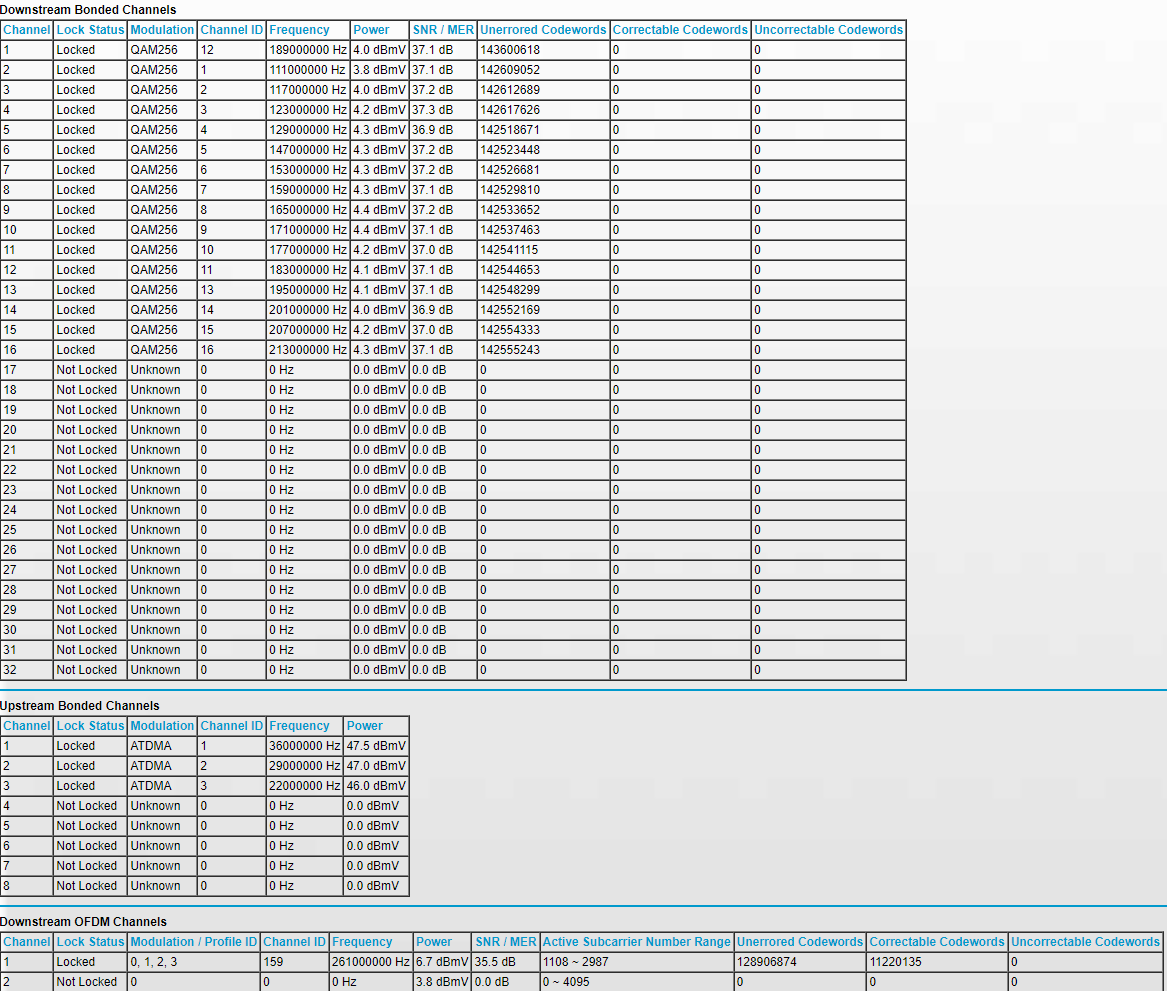Select the 261000000 Hz OFDM channel frequency cell

pyautogui.click(x=372, y=961)
